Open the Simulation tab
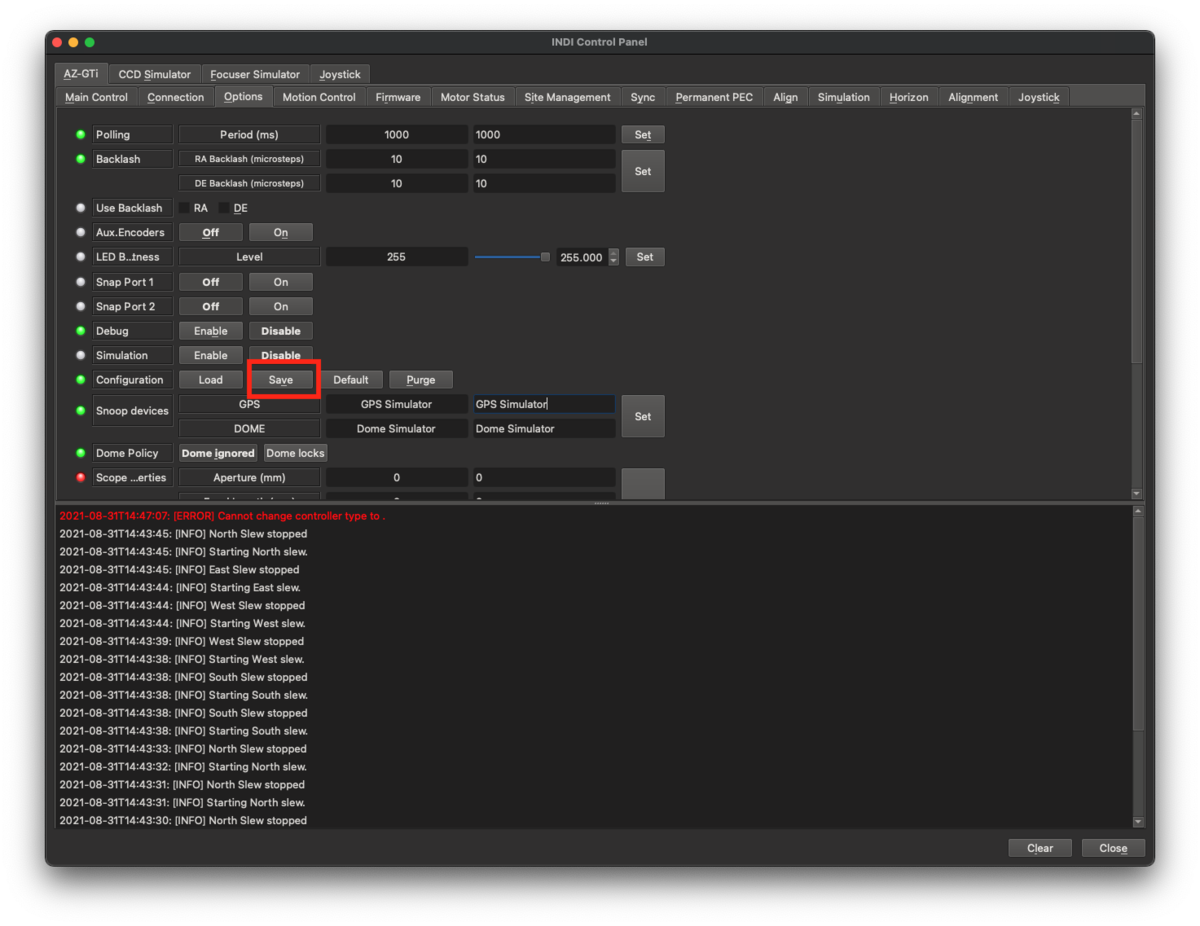1200x926 pixels. pos(844,97)
